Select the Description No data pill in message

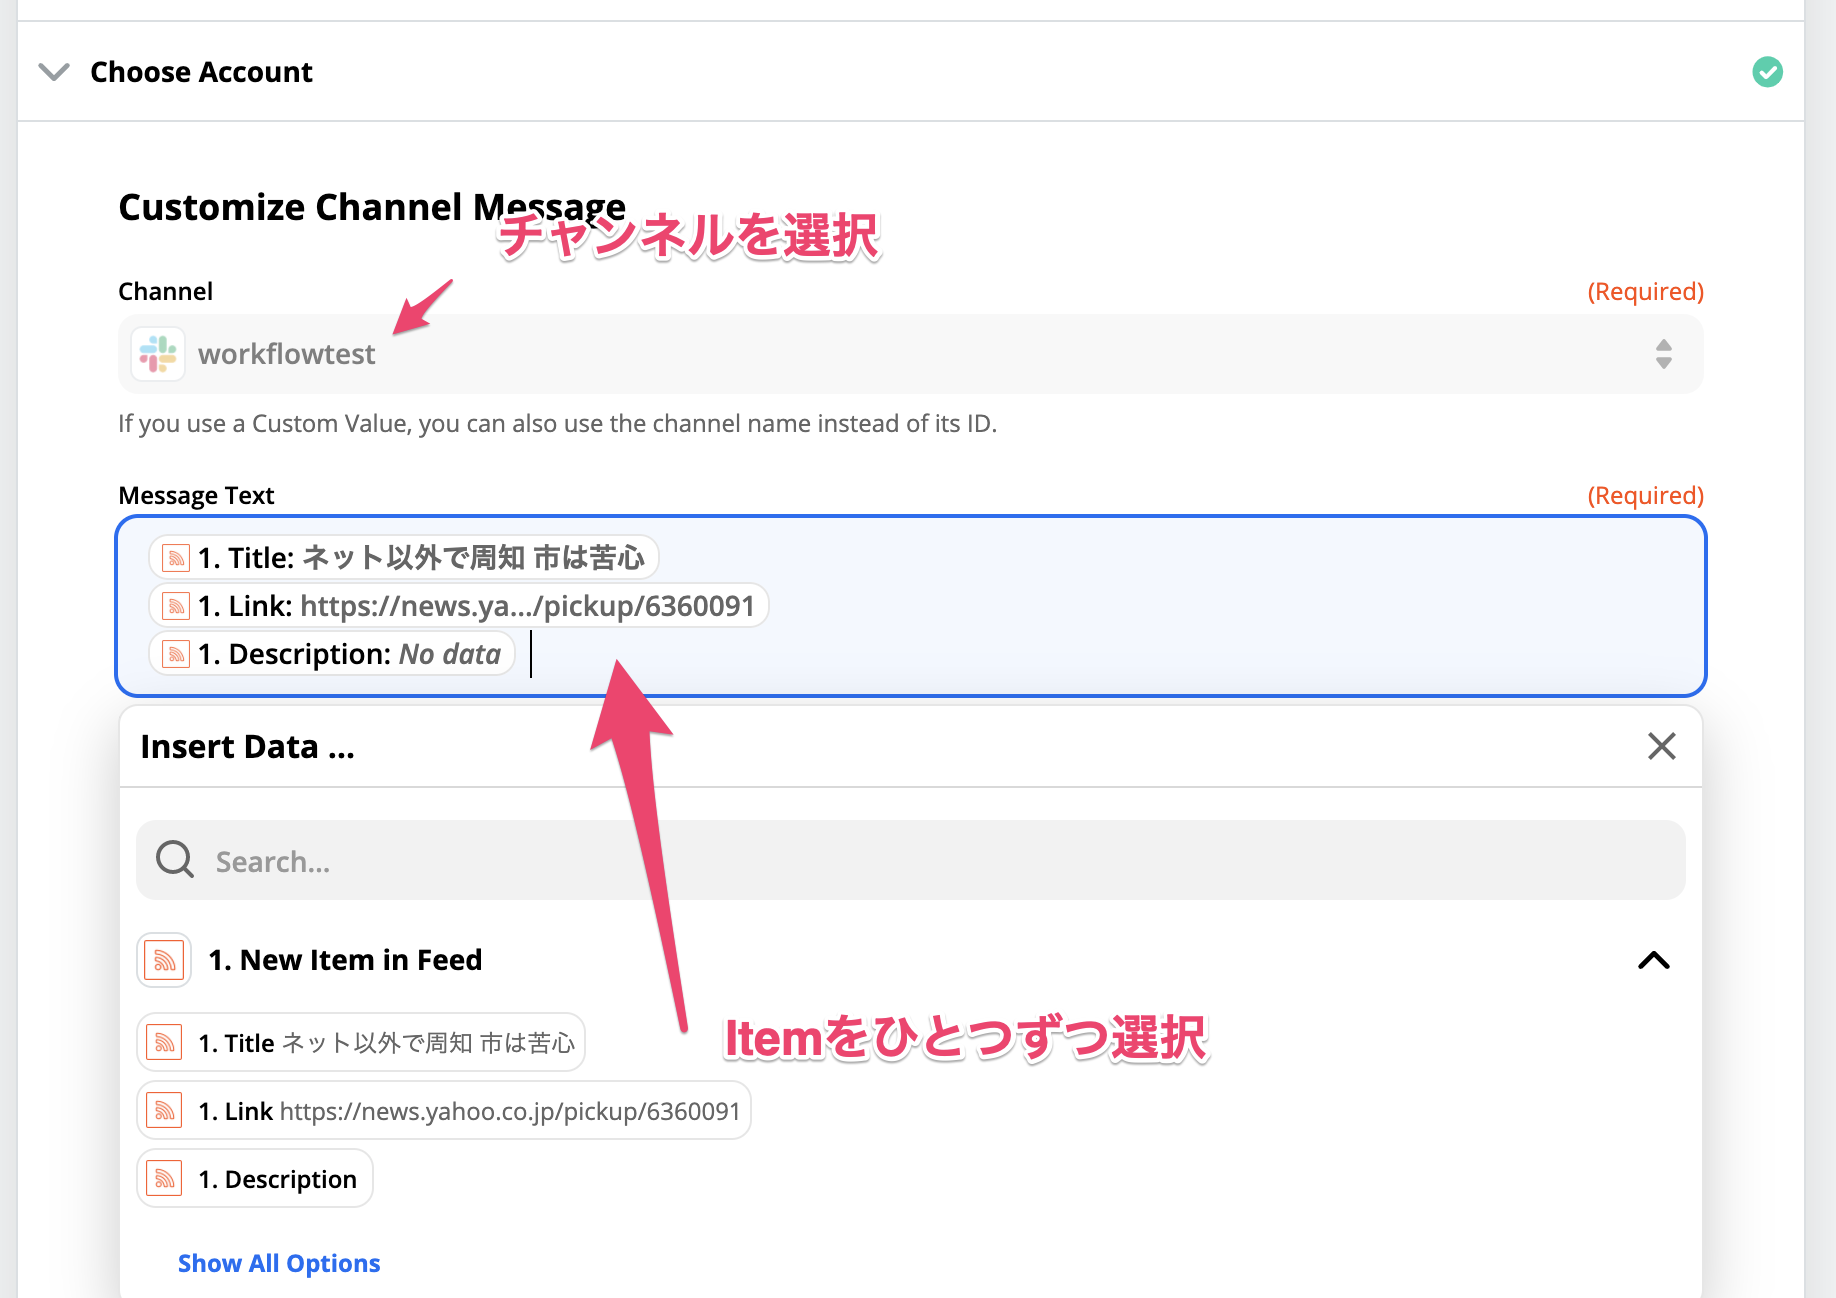332,654
